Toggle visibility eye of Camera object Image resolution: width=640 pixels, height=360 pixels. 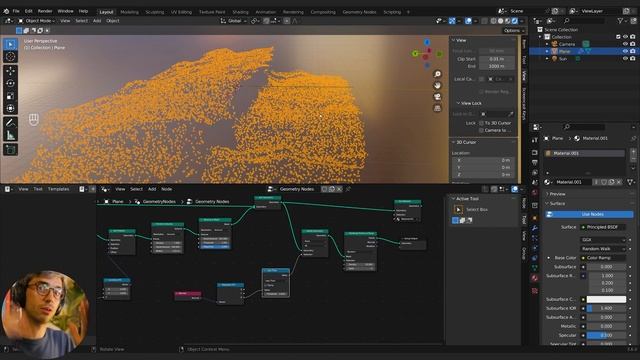point(625,44)
